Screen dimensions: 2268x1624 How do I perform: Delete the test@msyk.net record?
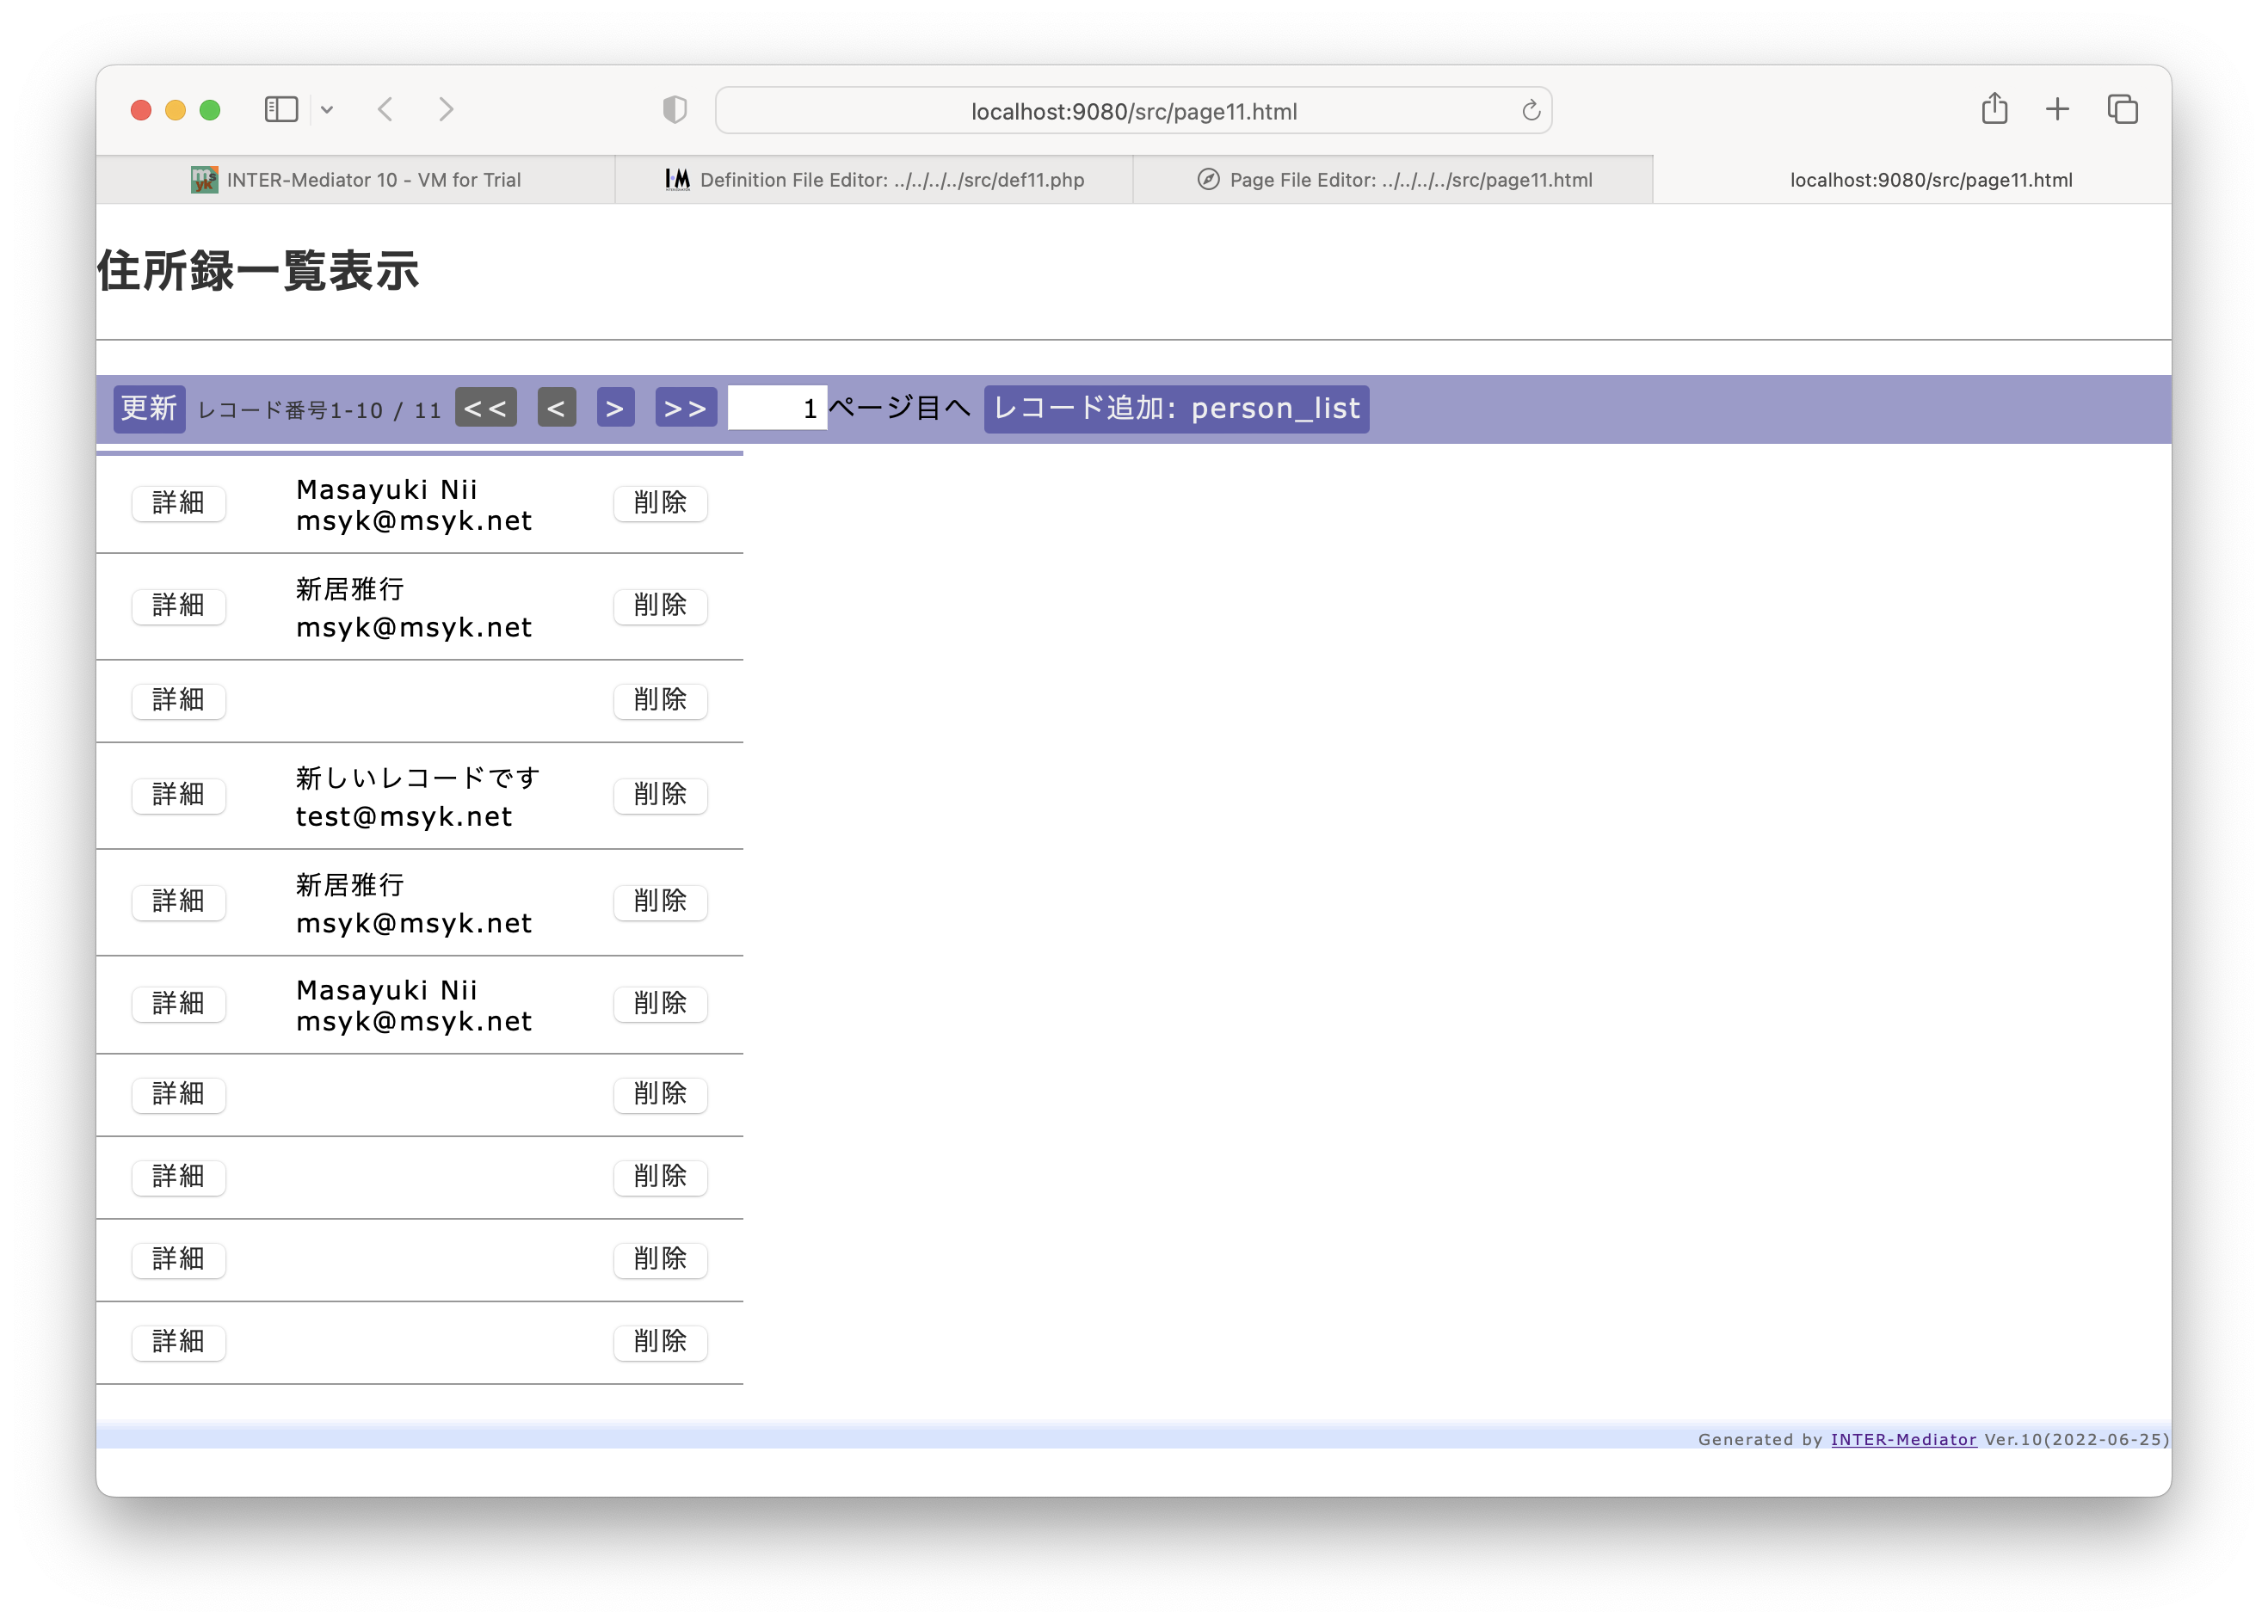click(660, 795)
